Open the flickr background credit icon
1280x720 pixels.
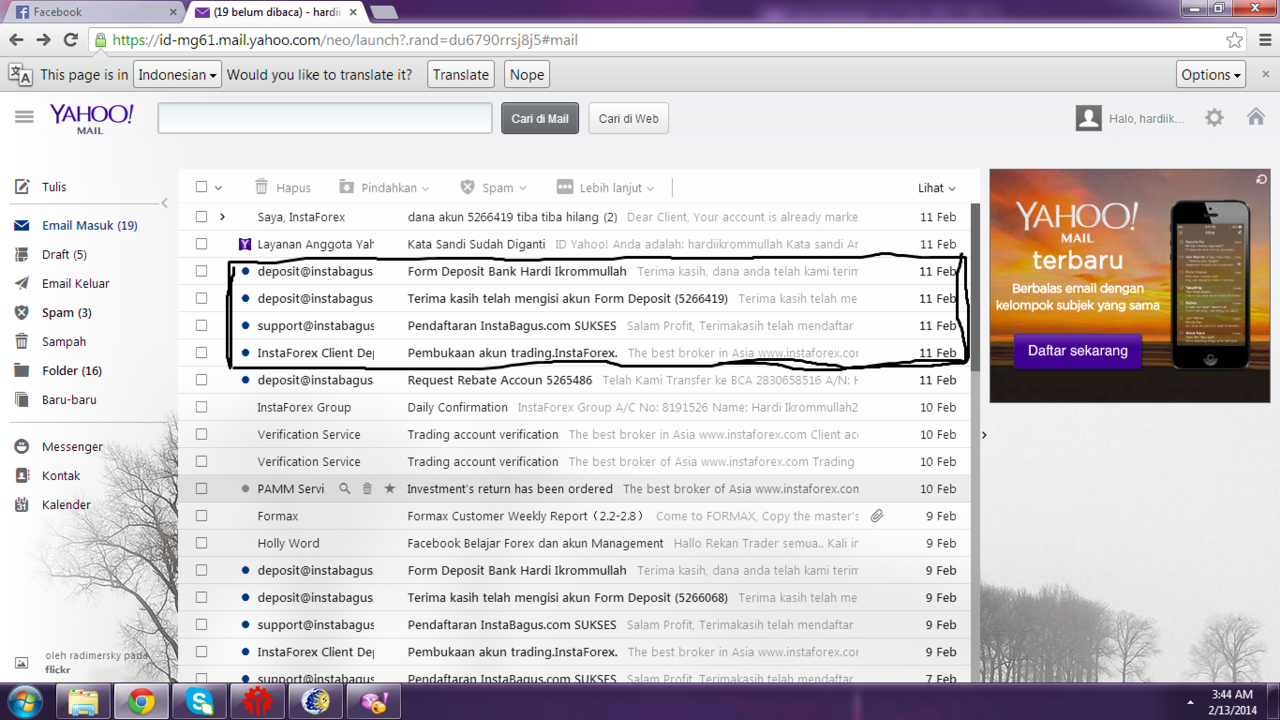click(x=22, y=663)
